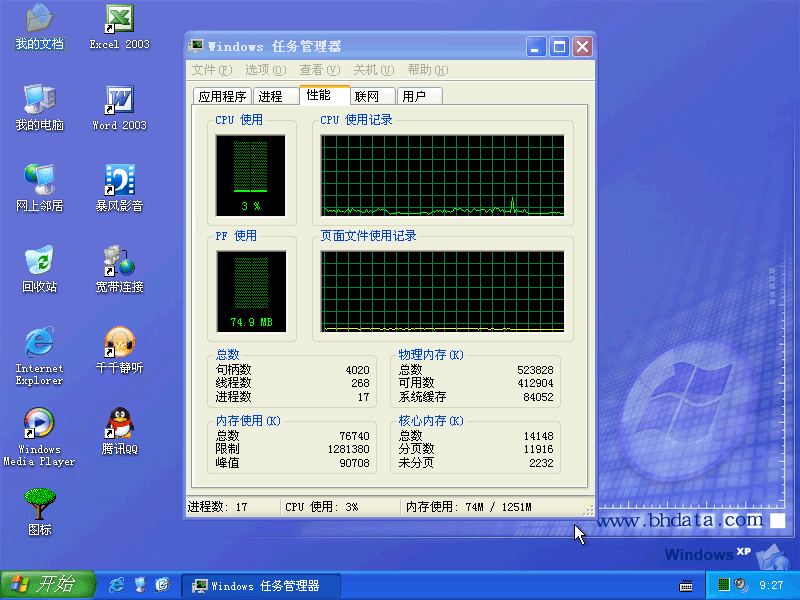Click the 句柄数 value 4020
Viewport: 800px width, 600px height.
pyautogui.click(x=357, y=370)
